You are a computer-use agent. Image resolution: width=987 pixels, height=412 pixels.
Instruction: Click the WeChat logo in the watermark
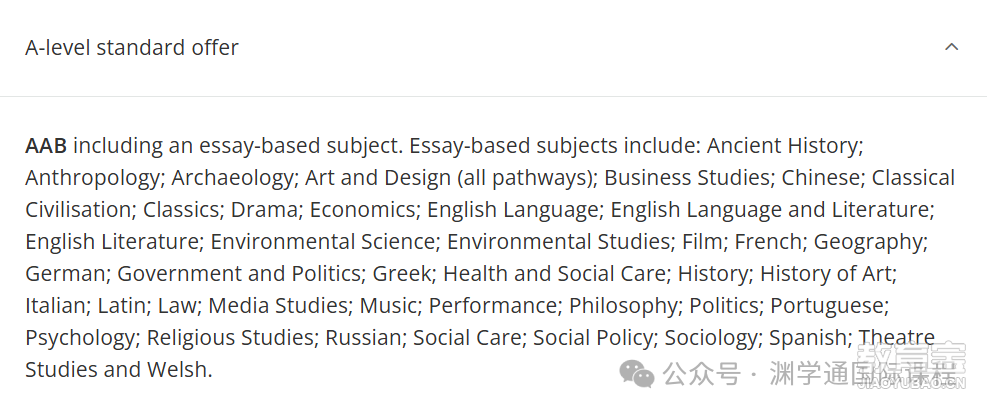tap(637, 374)
